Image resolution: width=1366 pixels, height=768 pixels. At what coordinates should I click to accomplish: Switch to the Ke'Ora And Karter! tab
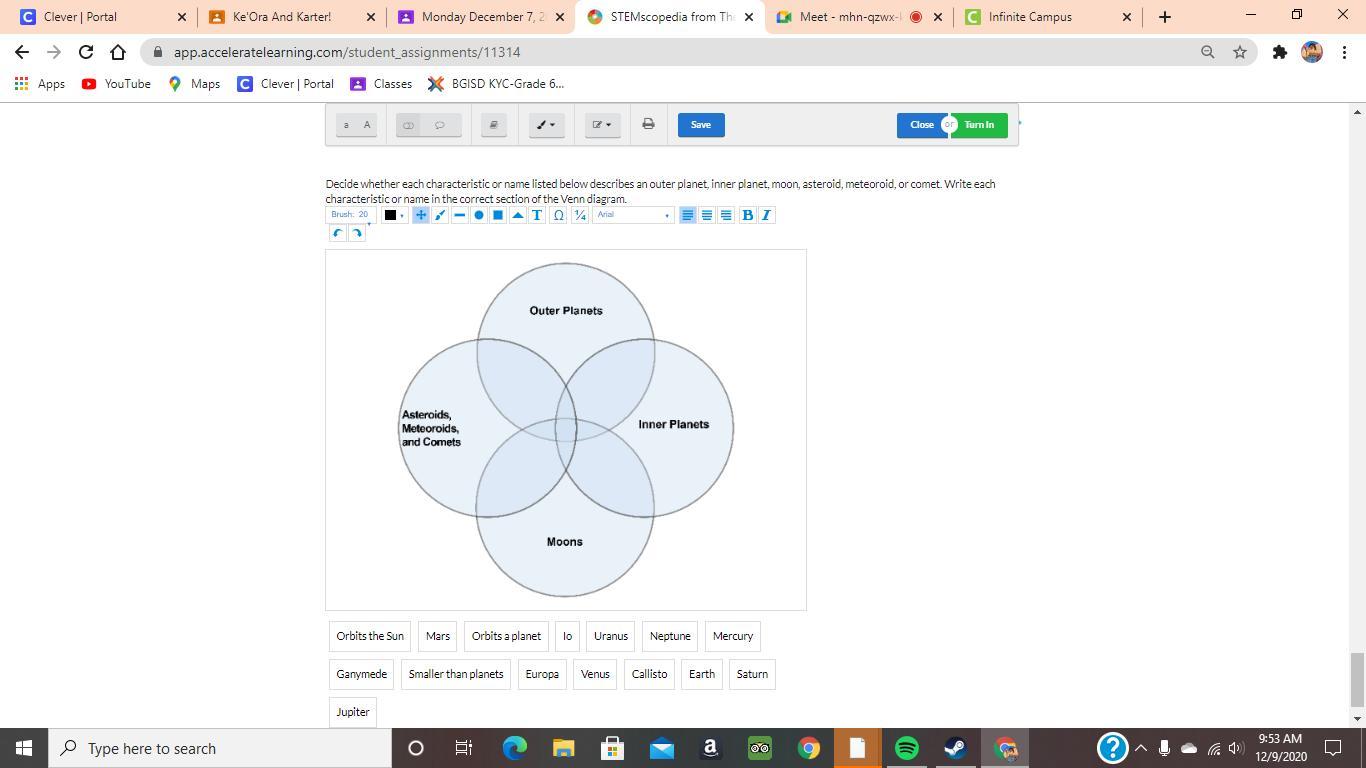pos(290,17)
